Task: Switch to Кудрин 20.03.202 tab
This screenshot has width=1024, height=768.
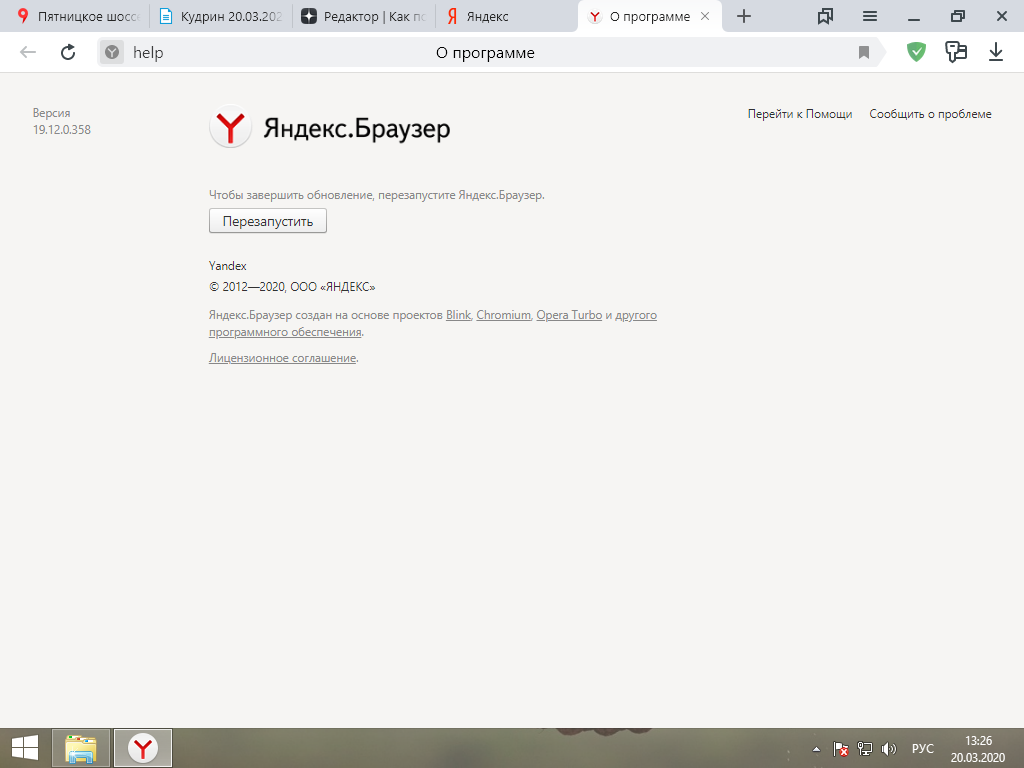Action: point(221,16)
